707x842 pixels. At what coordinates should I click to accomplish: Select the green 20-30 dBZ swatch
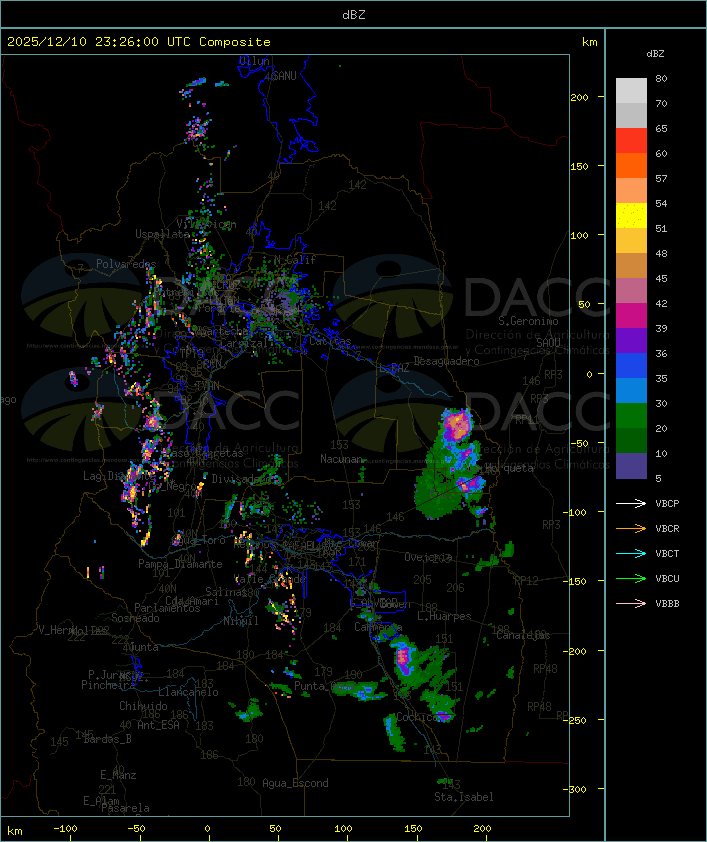pos(631,415)
